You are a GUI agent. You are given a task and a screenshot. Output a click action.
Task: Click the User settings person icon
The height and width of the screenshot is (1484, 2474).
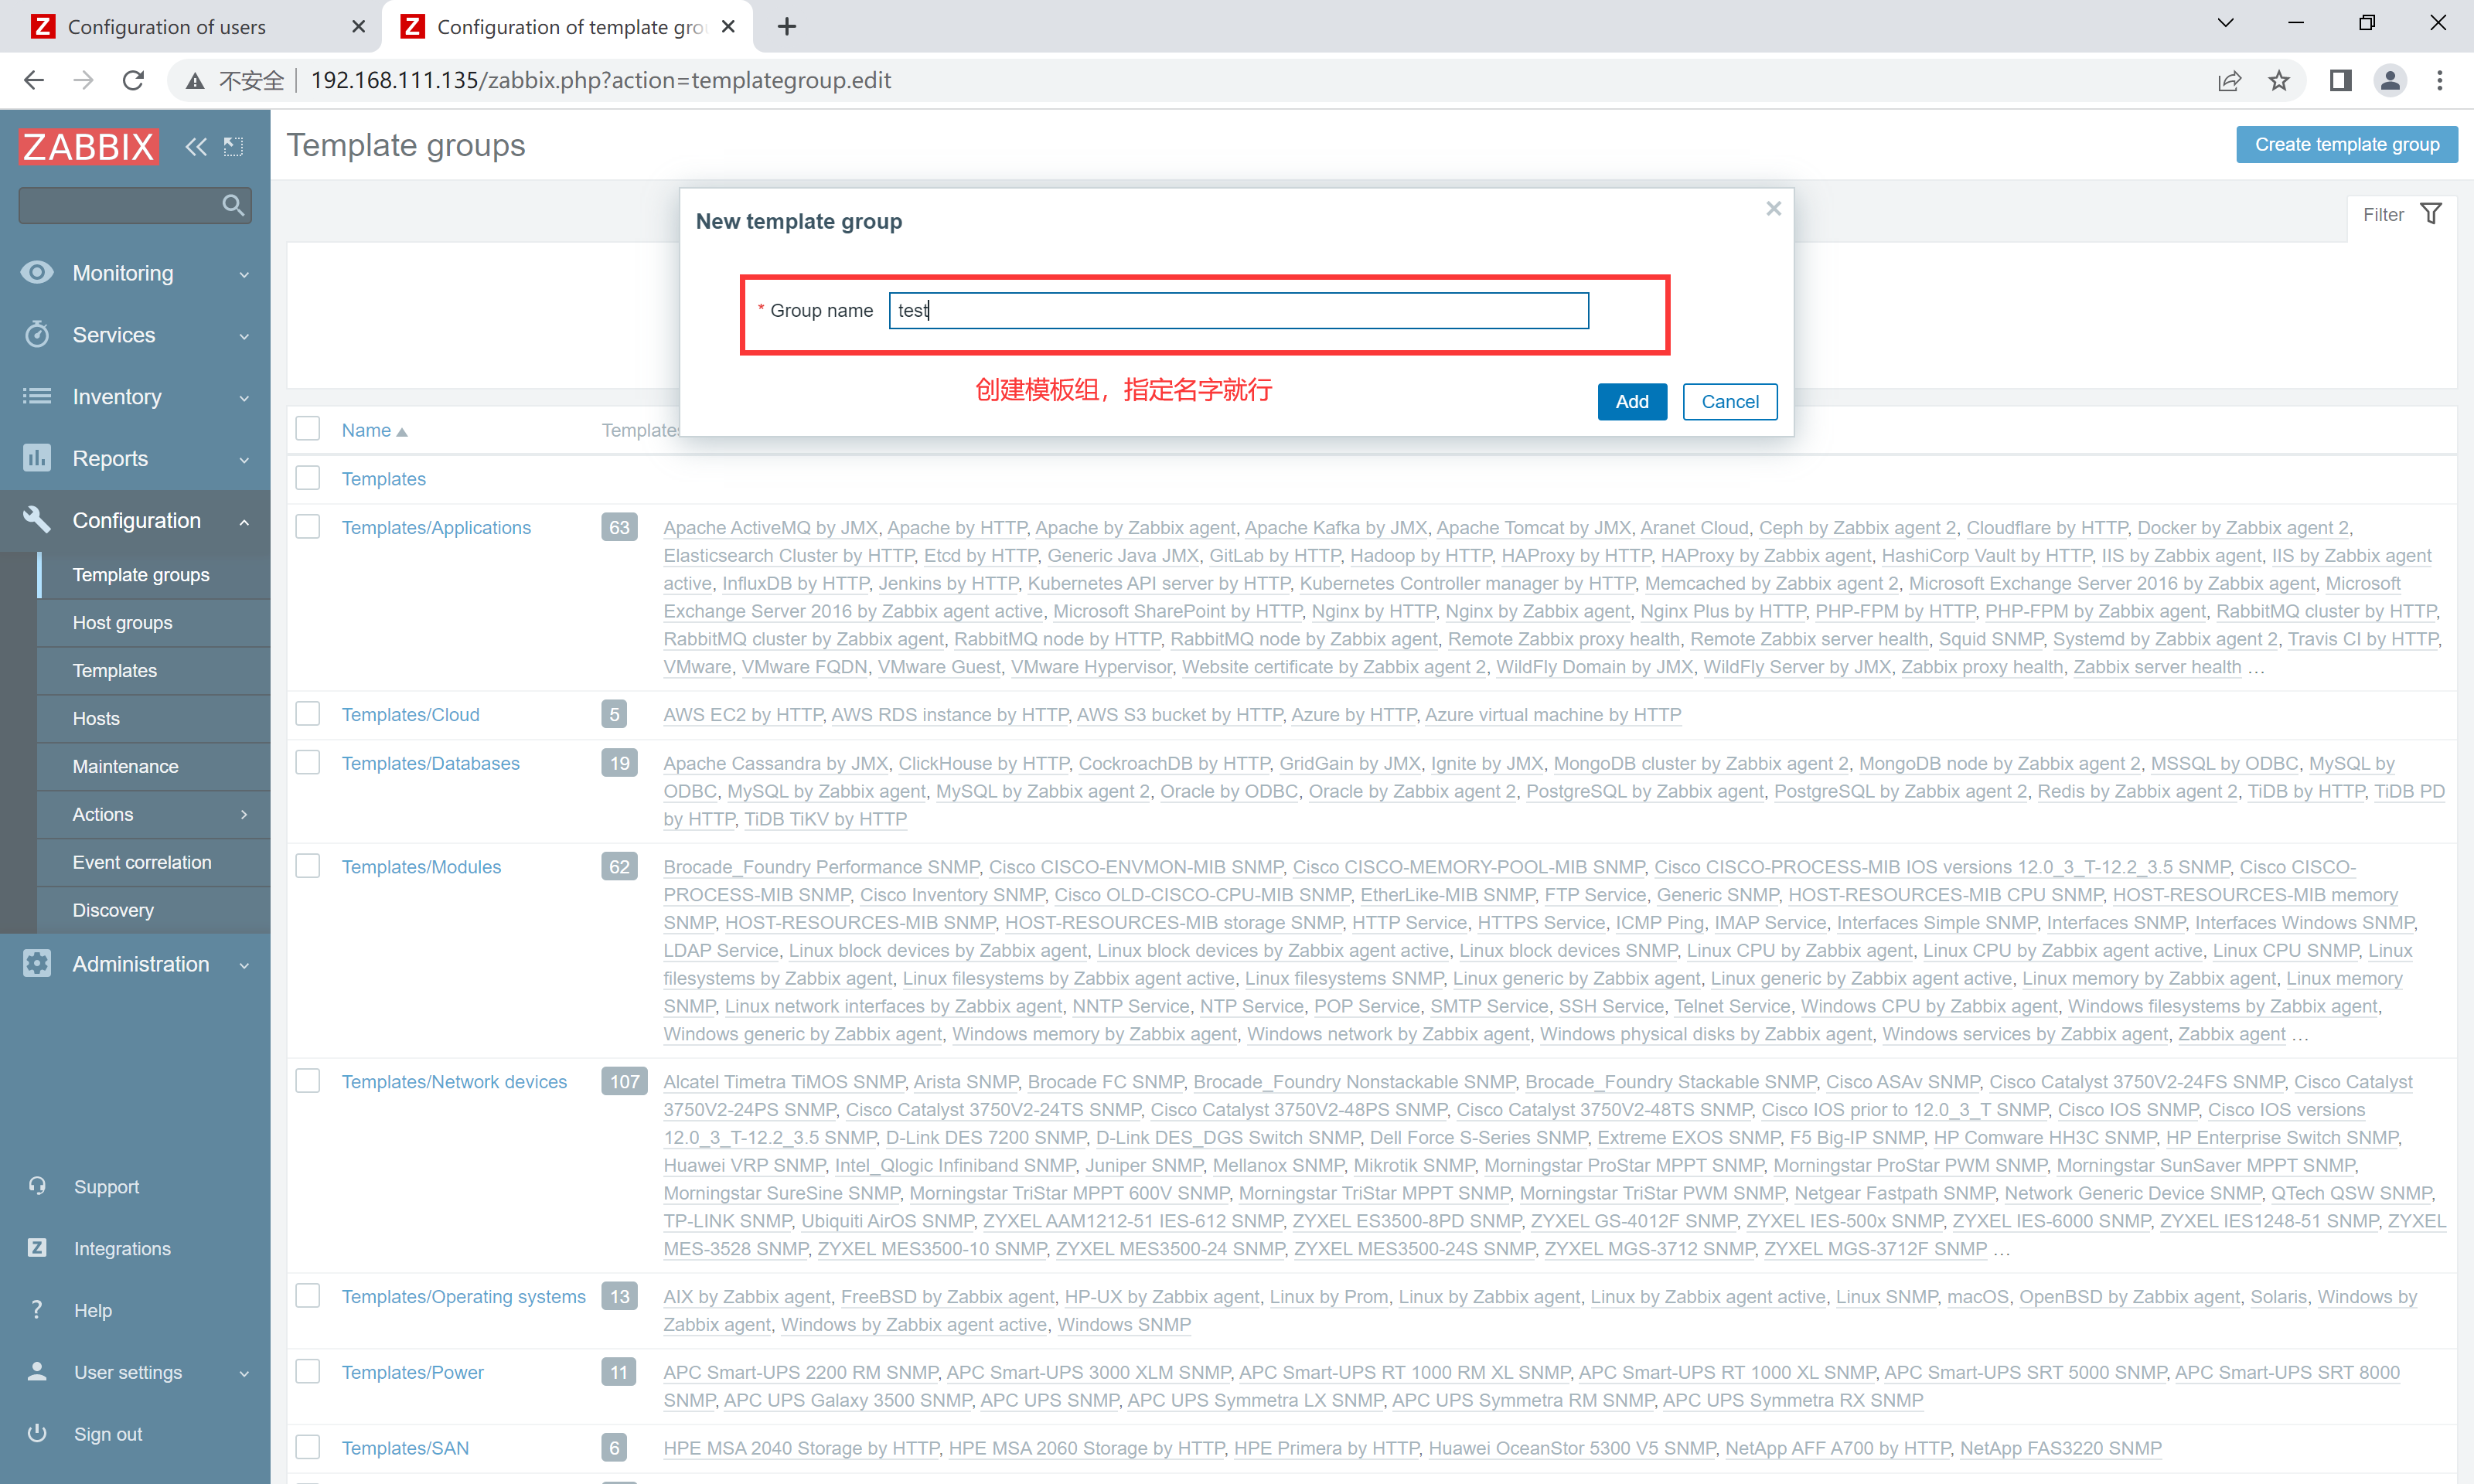pos(37,1371)
